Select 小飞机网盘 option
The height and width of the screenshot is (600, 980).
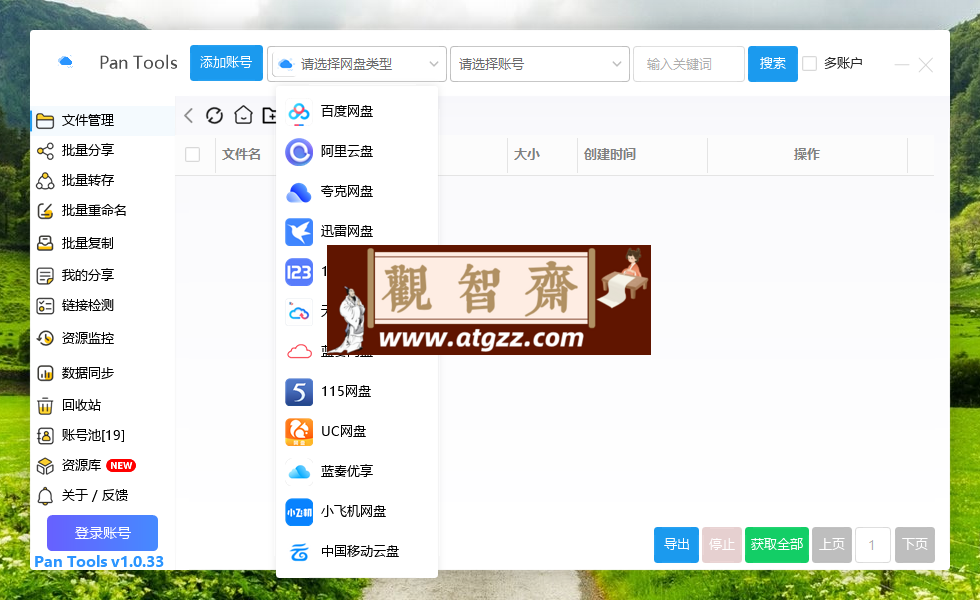pos(357,511)
